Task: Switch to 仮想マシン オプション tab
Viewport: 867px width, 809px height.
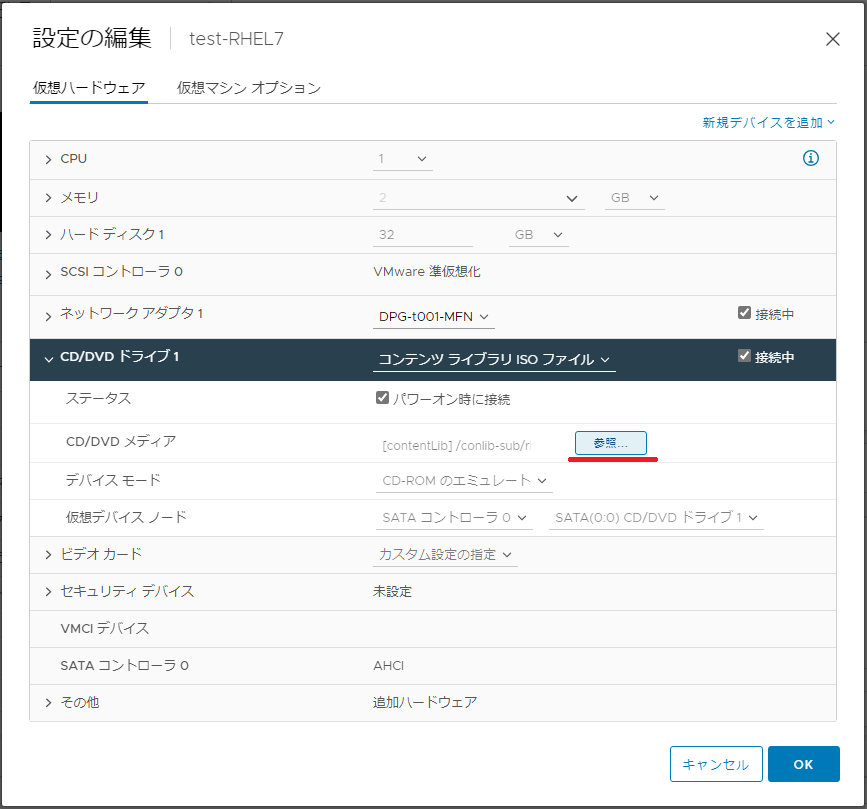Action: pos(249,88)
